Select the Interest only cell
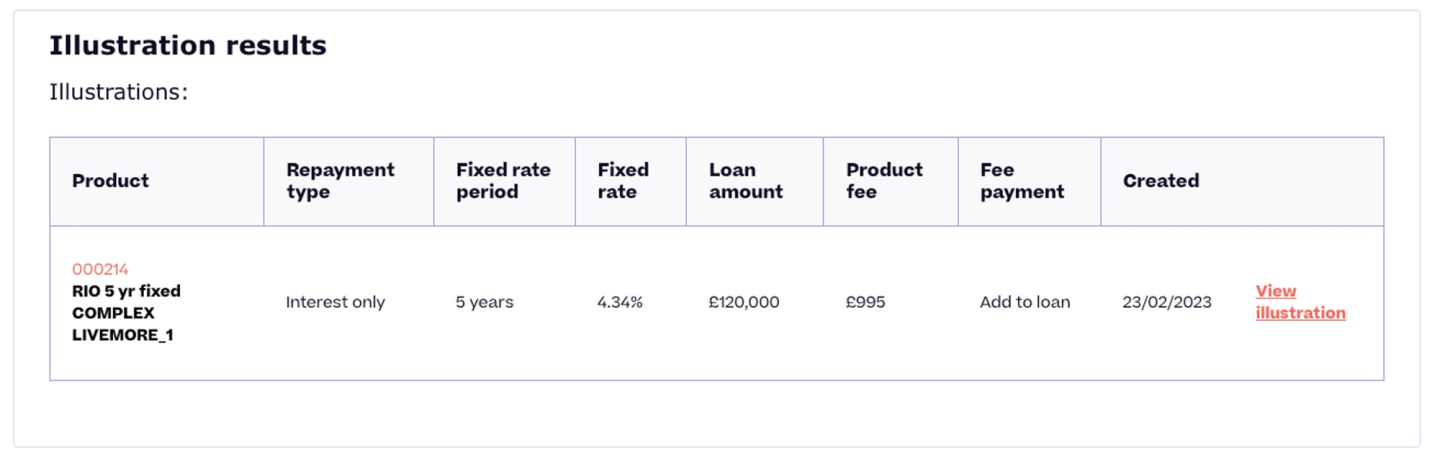This screenshot has height=464, width=1440. (x=335, y=302)
